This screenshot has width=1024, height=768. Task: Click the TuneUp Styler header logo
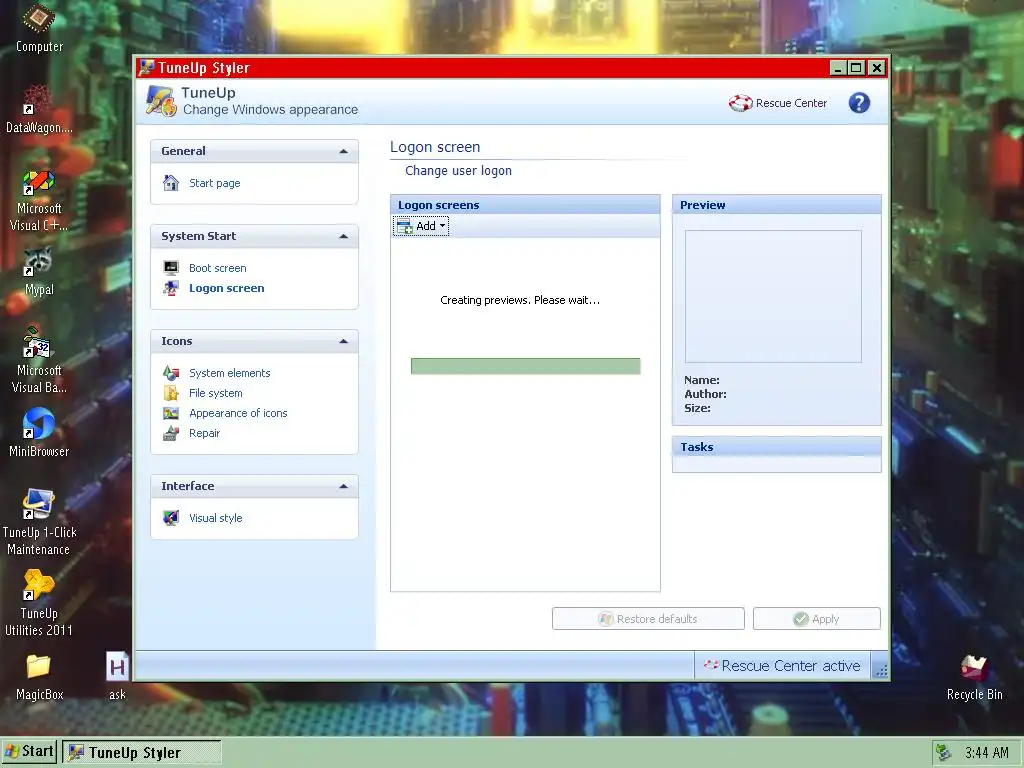click(161, 101)
